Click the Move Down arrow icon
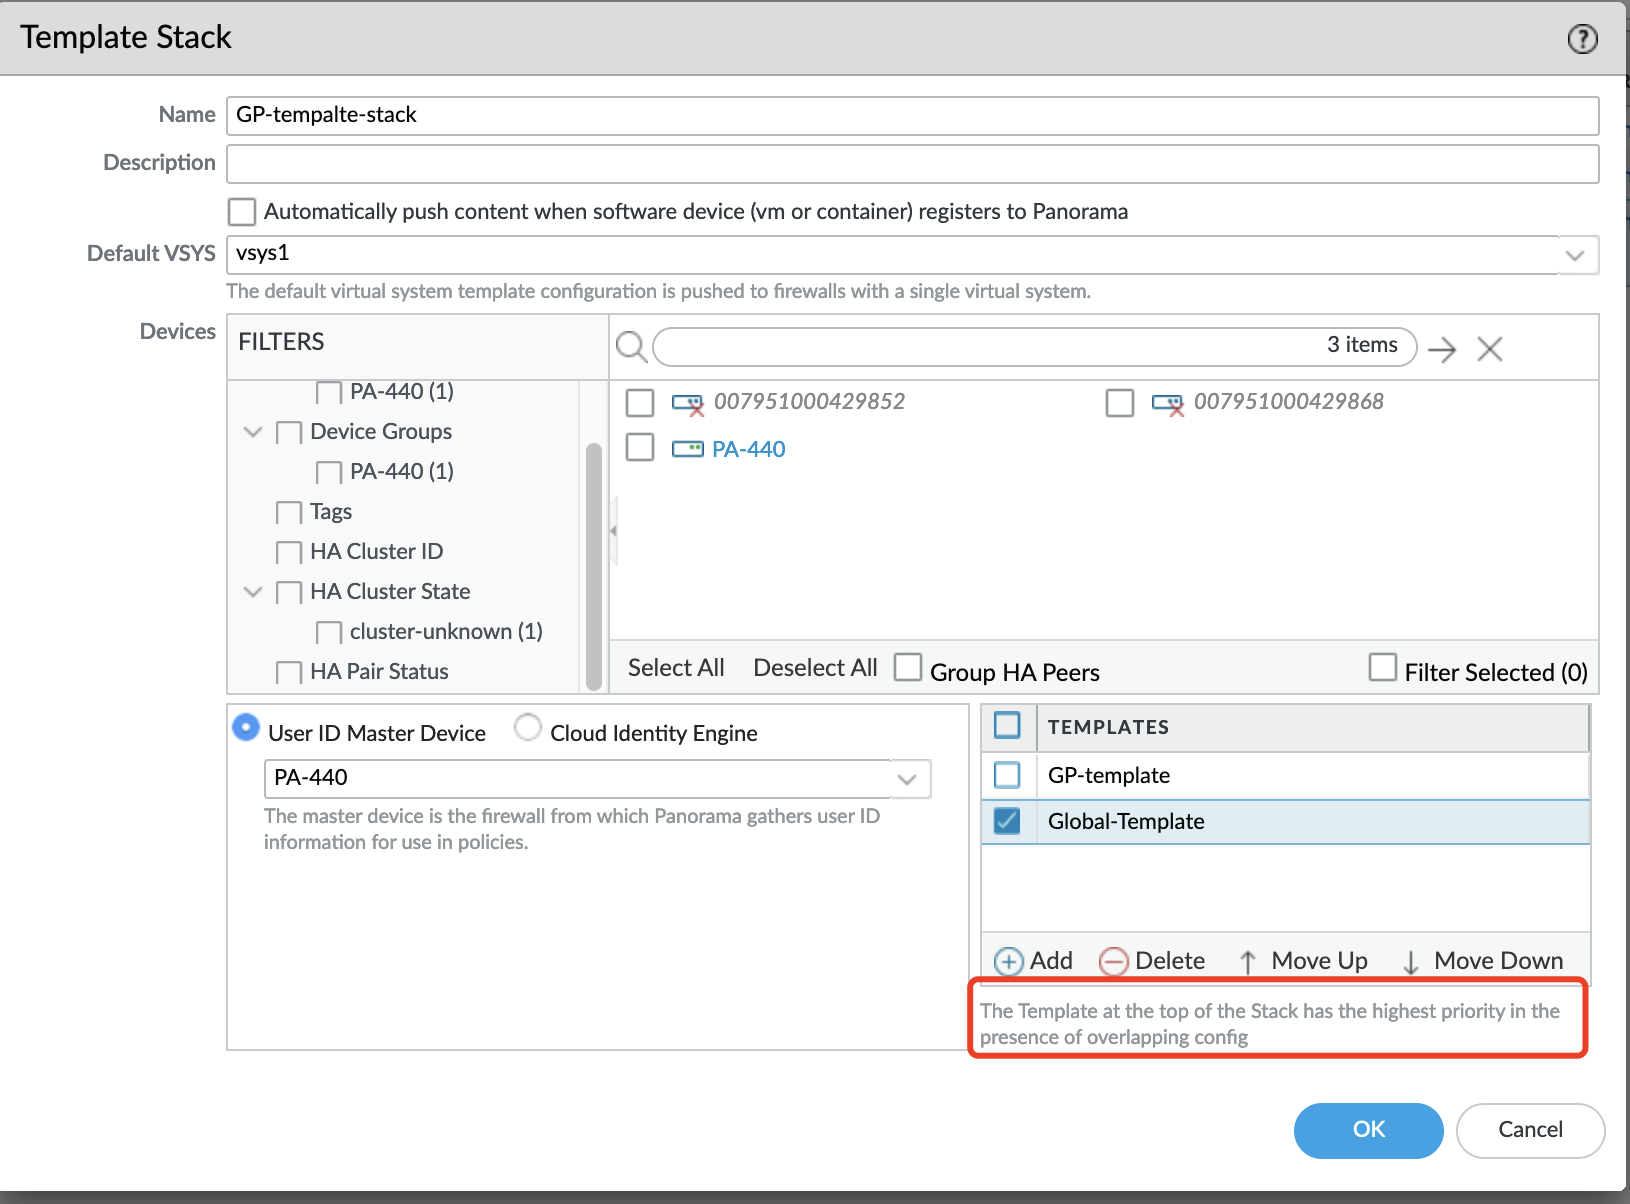The width and height of the screenshot is (1630, 1204). tap(1411, 962)
